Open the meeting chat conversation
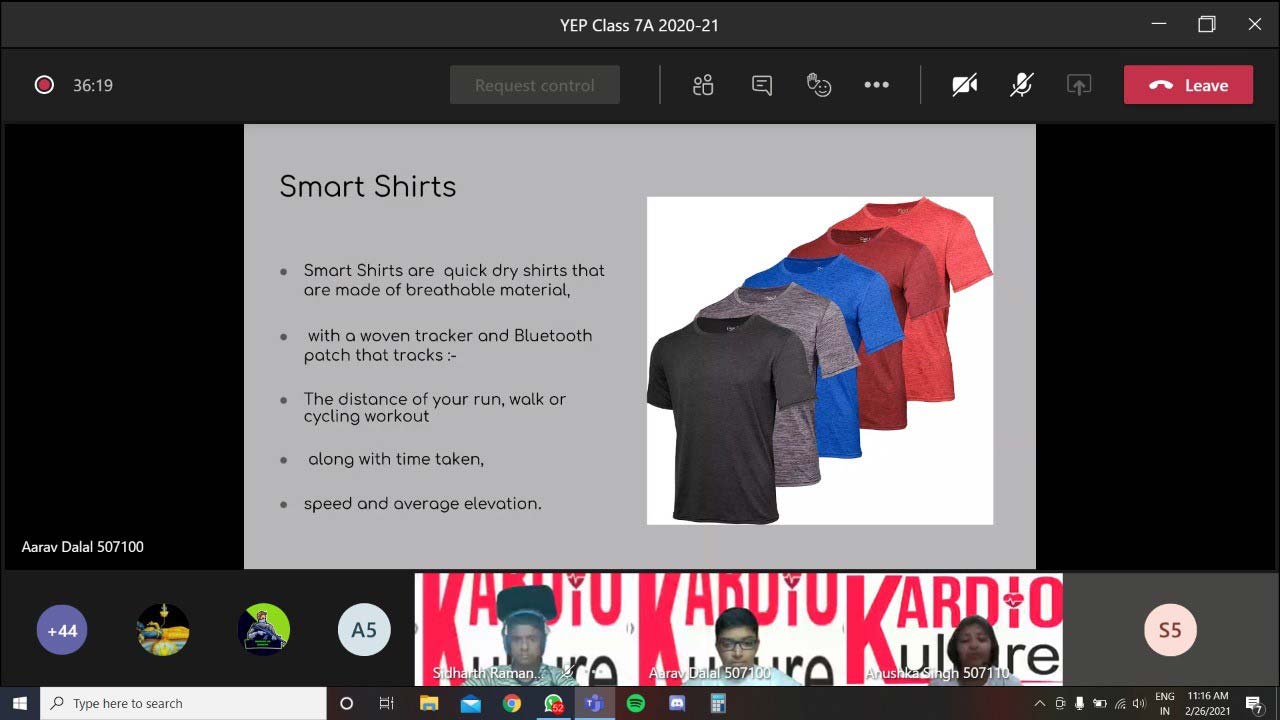This screenshot has height=720, width=1280. (x=762, y=85)
